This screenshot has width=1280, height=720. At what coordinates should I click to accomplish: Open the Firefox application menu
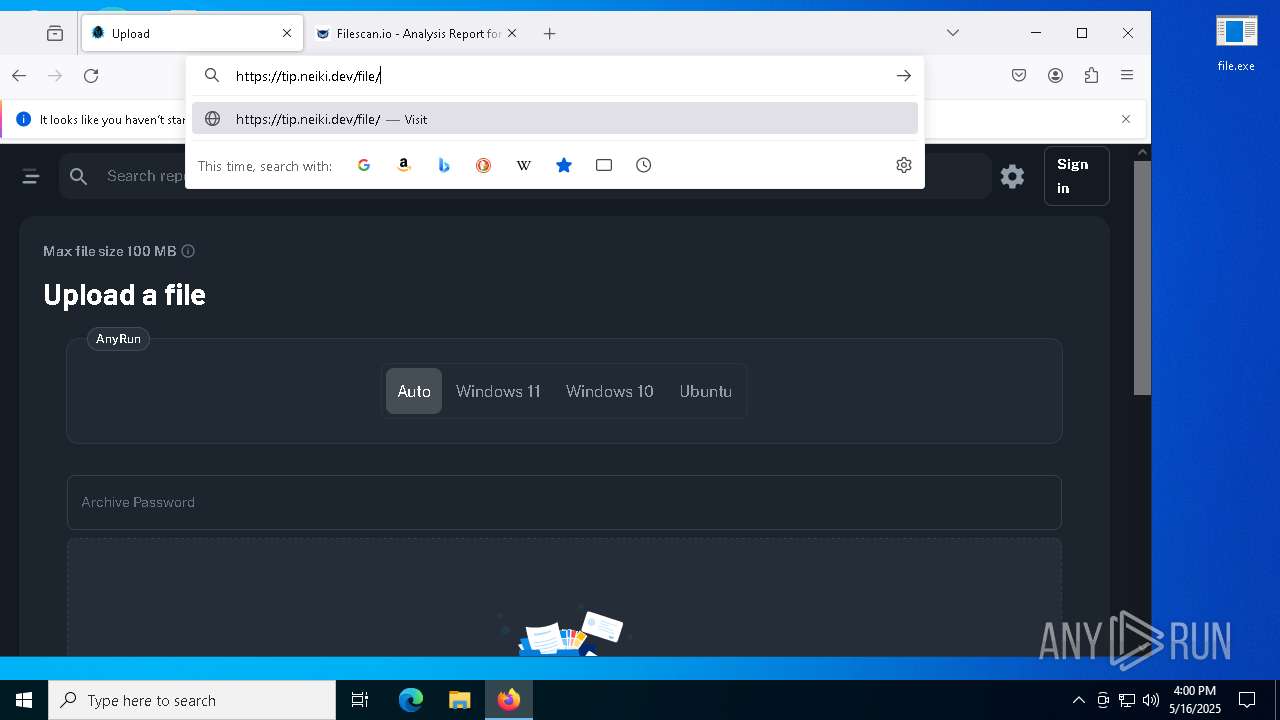pyautogui.click(x=1127, y=75)
